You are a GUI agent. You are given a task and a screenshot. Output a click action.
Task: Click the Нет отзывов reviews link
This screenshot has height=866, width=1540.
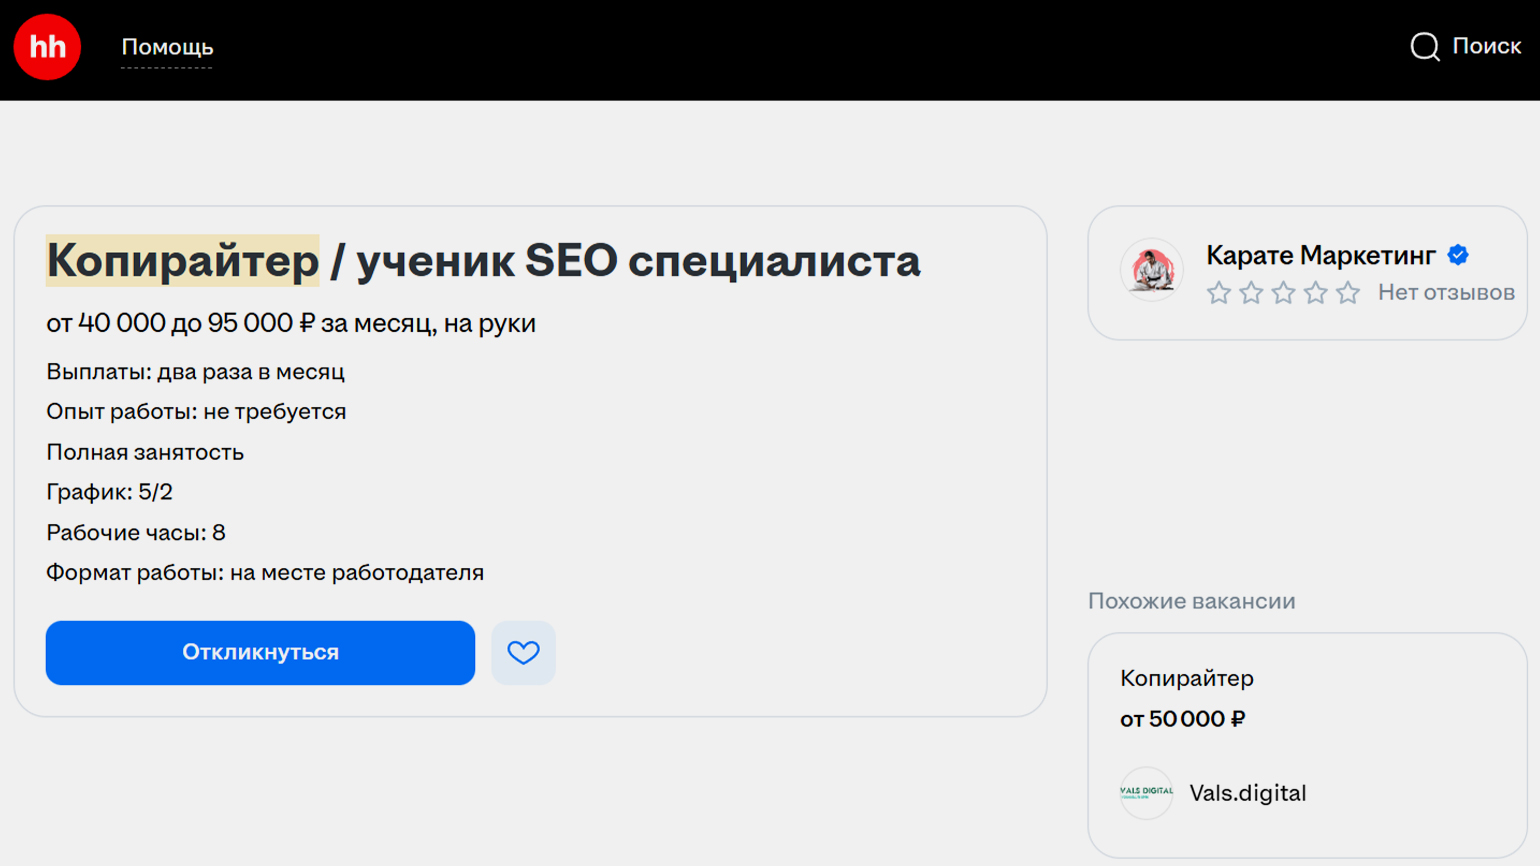1445,293
